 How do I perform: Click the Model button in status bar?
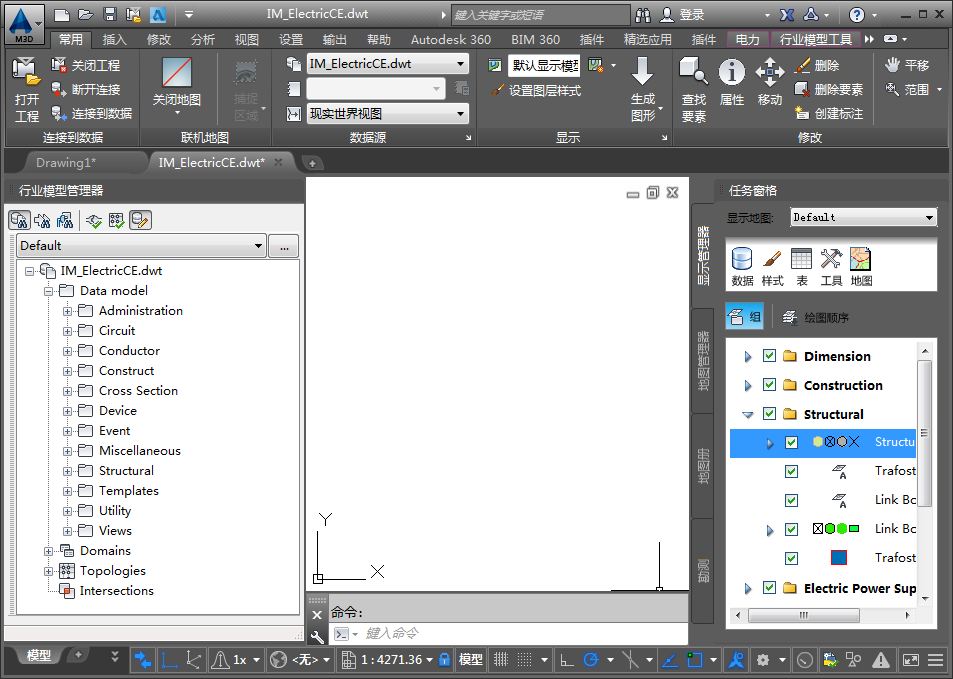pyautogui.click(x=470, y=660)
